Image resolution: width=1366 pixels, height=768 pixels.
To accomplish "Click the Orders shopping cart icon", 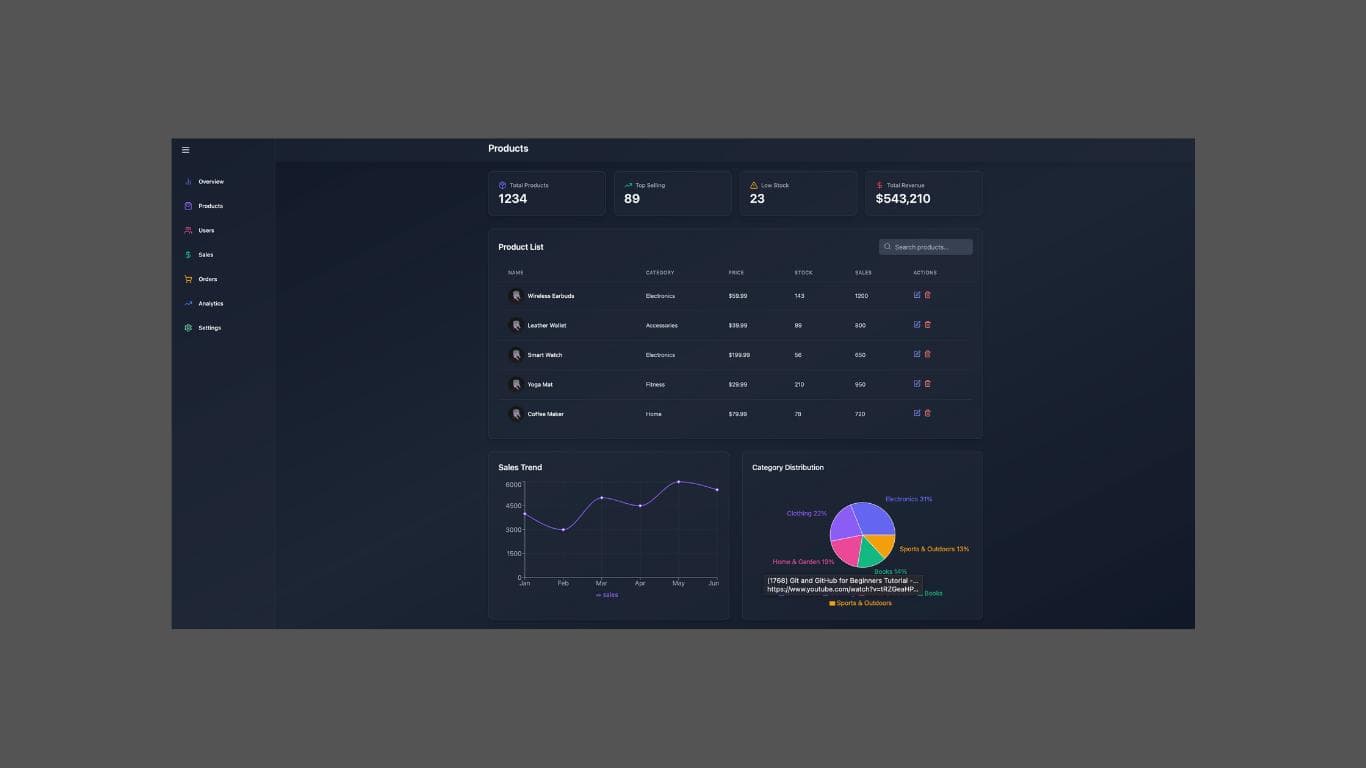I will tap(188, 279).
